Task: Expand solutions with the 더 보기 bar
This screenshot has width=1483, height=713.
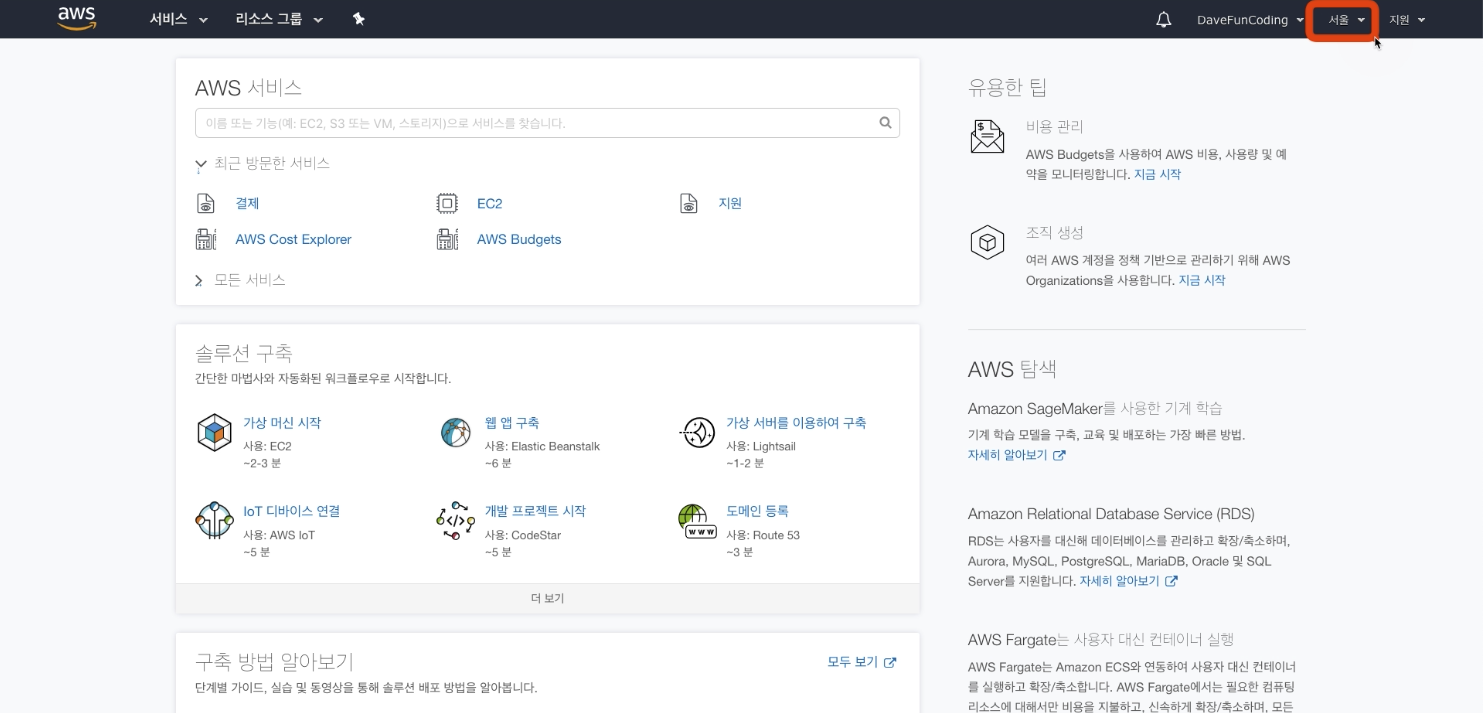Action: (x=547, y=598)
